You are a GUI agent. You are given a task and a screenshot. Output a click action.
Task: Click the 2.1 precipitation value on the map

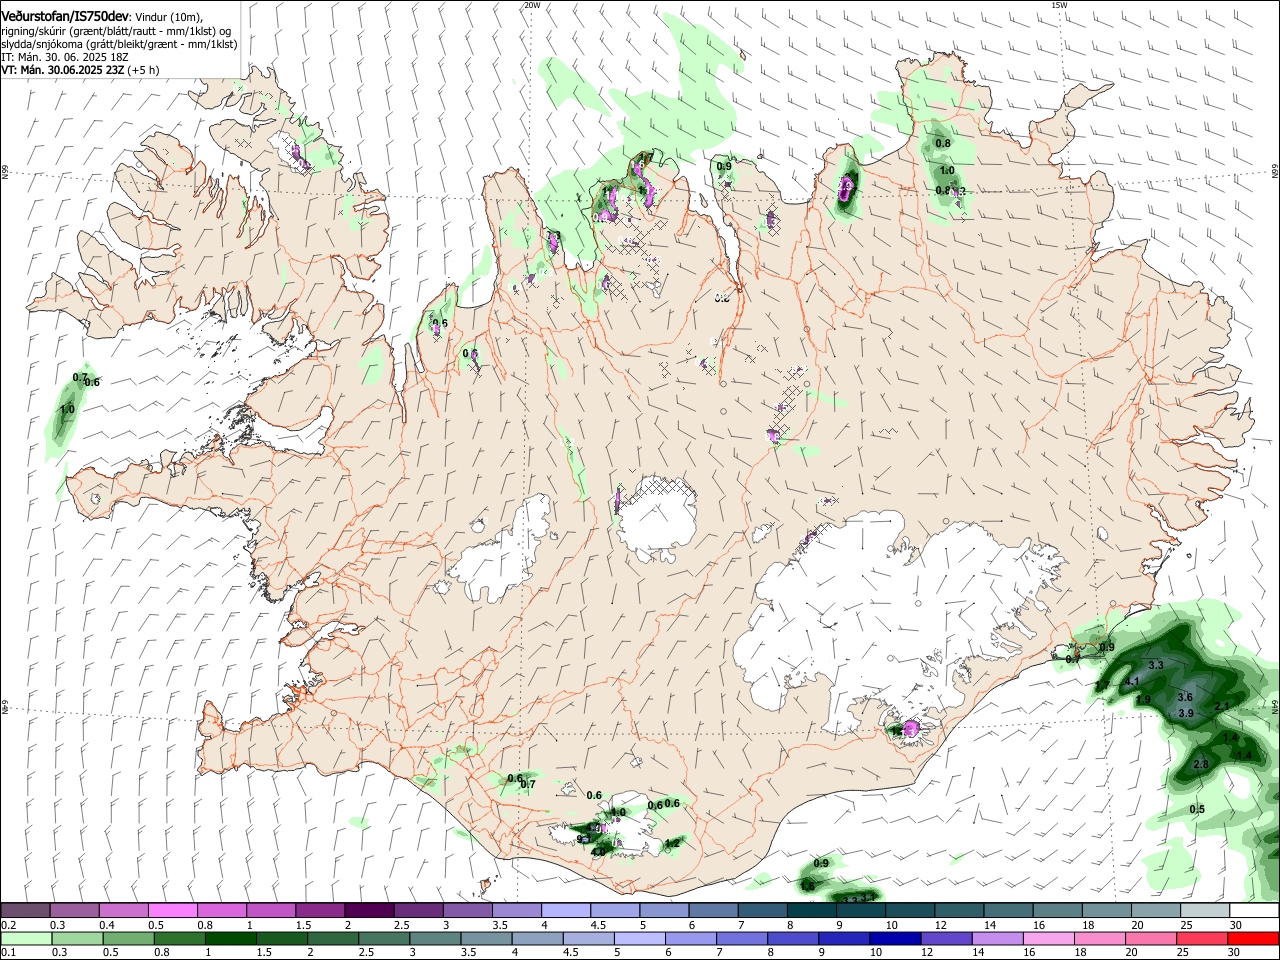click(1221, 706)
